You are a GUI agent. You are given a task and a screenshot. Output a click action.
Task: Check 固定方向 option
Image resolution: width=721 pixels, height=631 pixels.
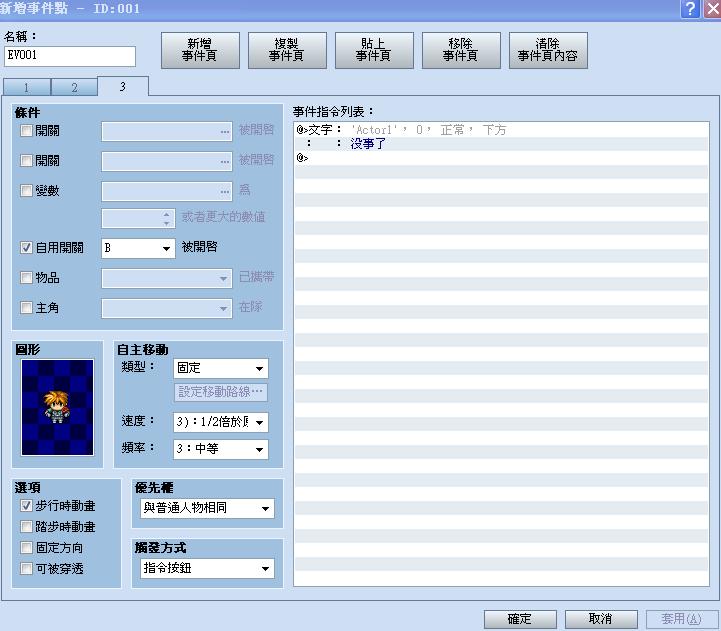(26, 548)
